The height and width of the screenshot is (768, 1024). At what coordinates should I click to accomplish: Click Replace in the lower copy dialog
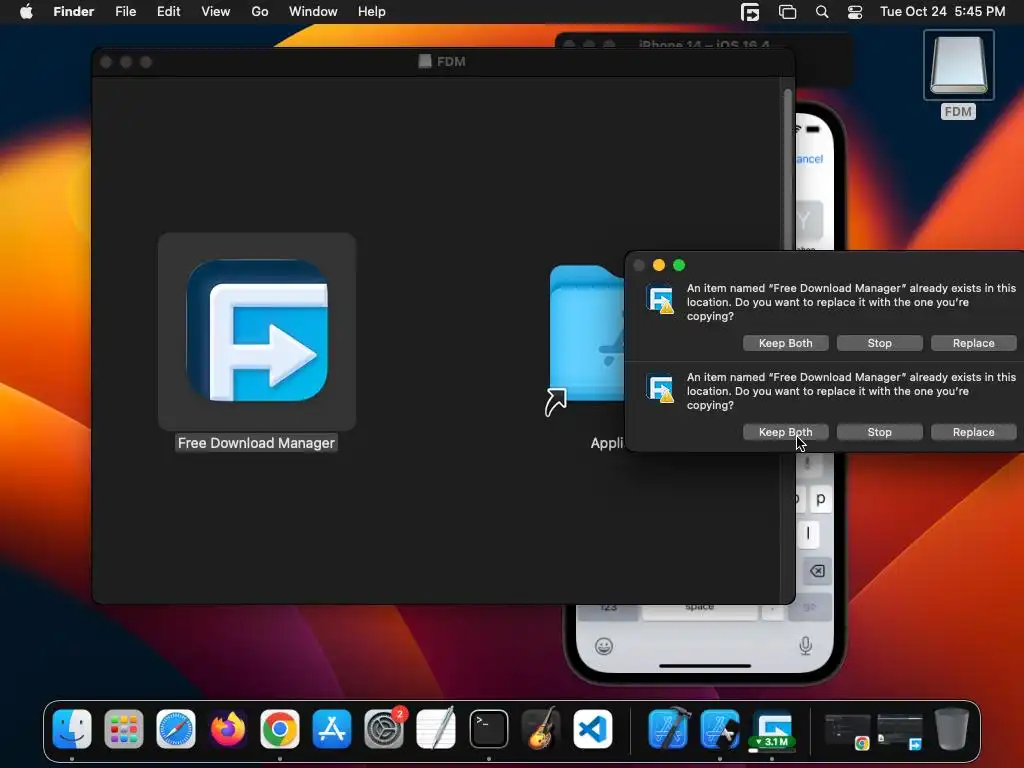[x=974, y=432]
